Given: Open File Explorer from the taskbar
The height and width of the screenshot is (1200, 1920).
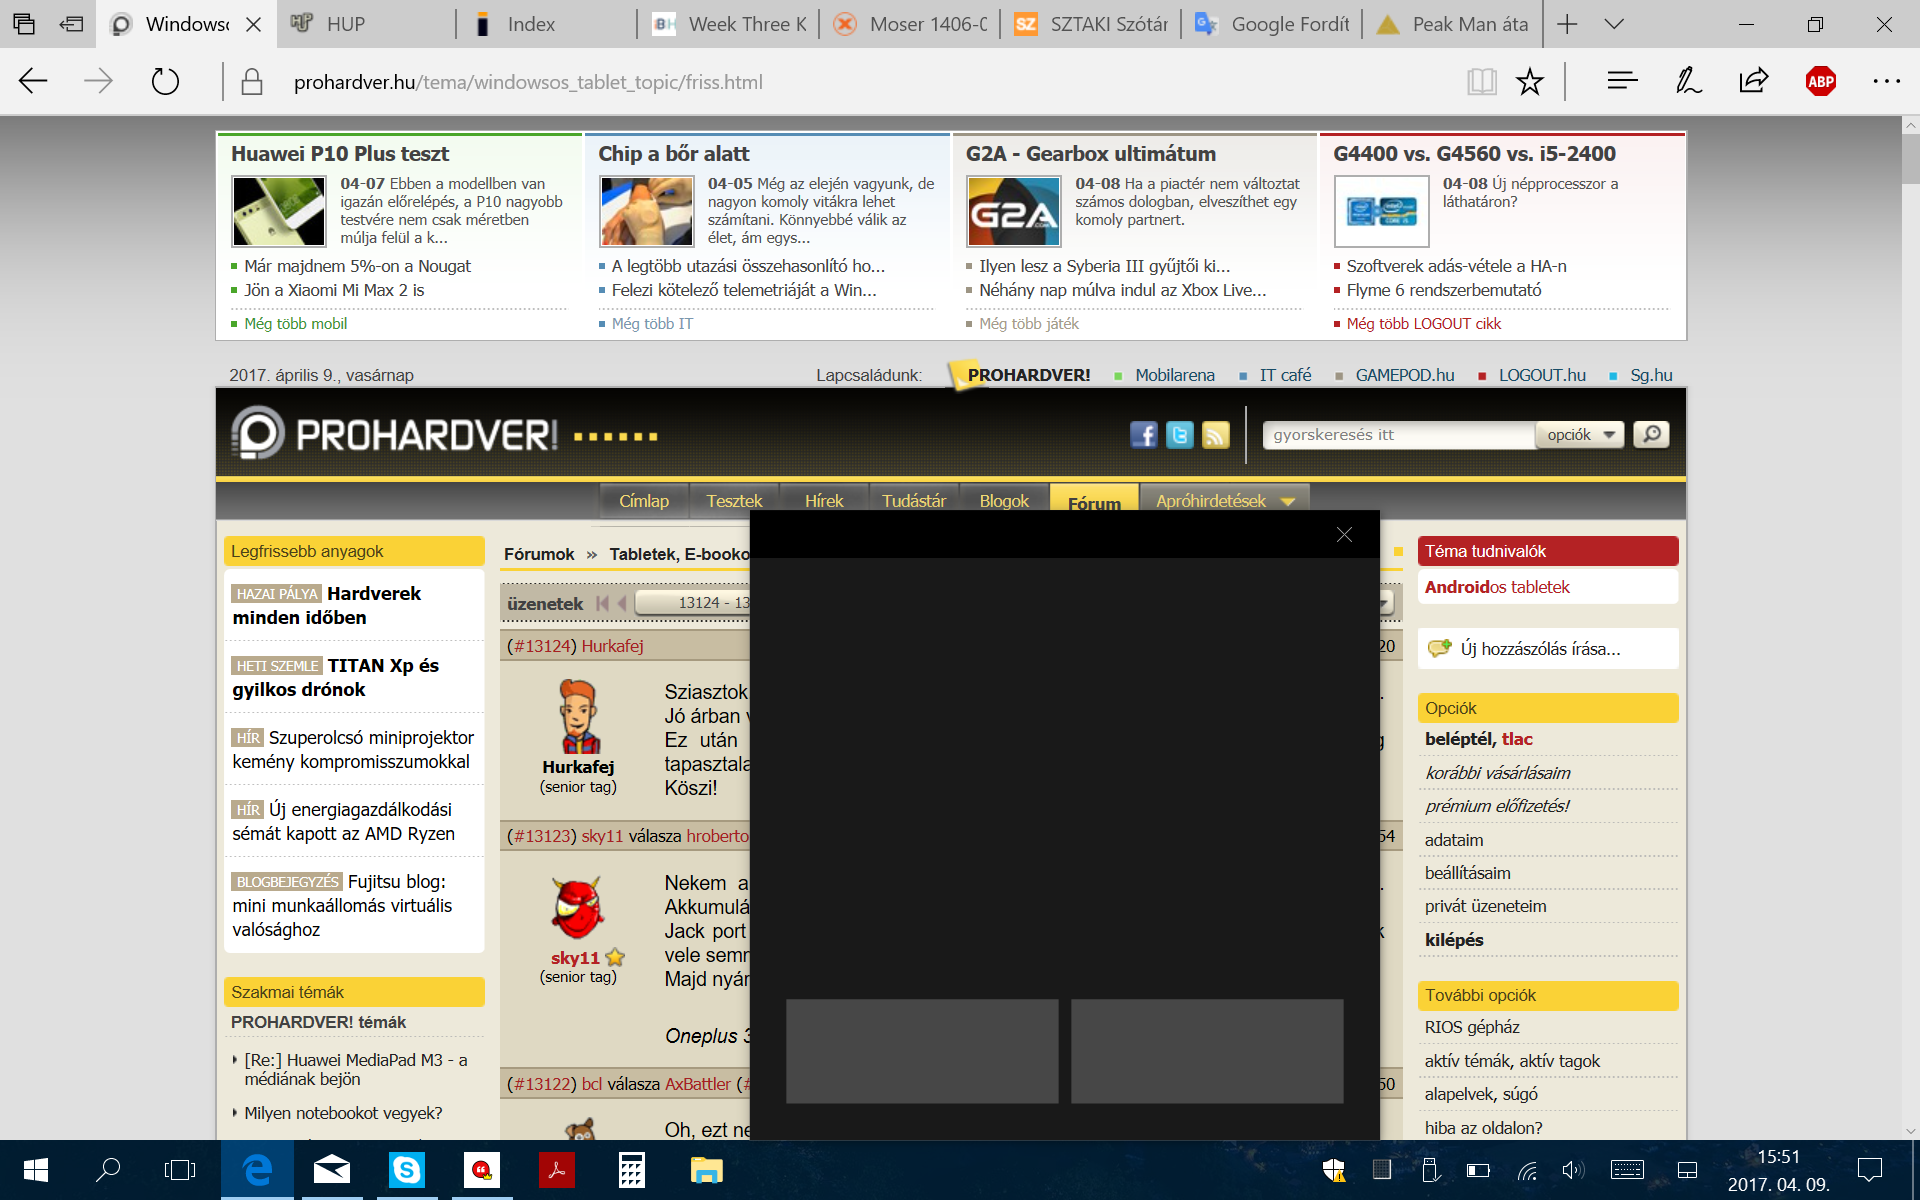Looking at the screenshot, I should (706, 1169).
